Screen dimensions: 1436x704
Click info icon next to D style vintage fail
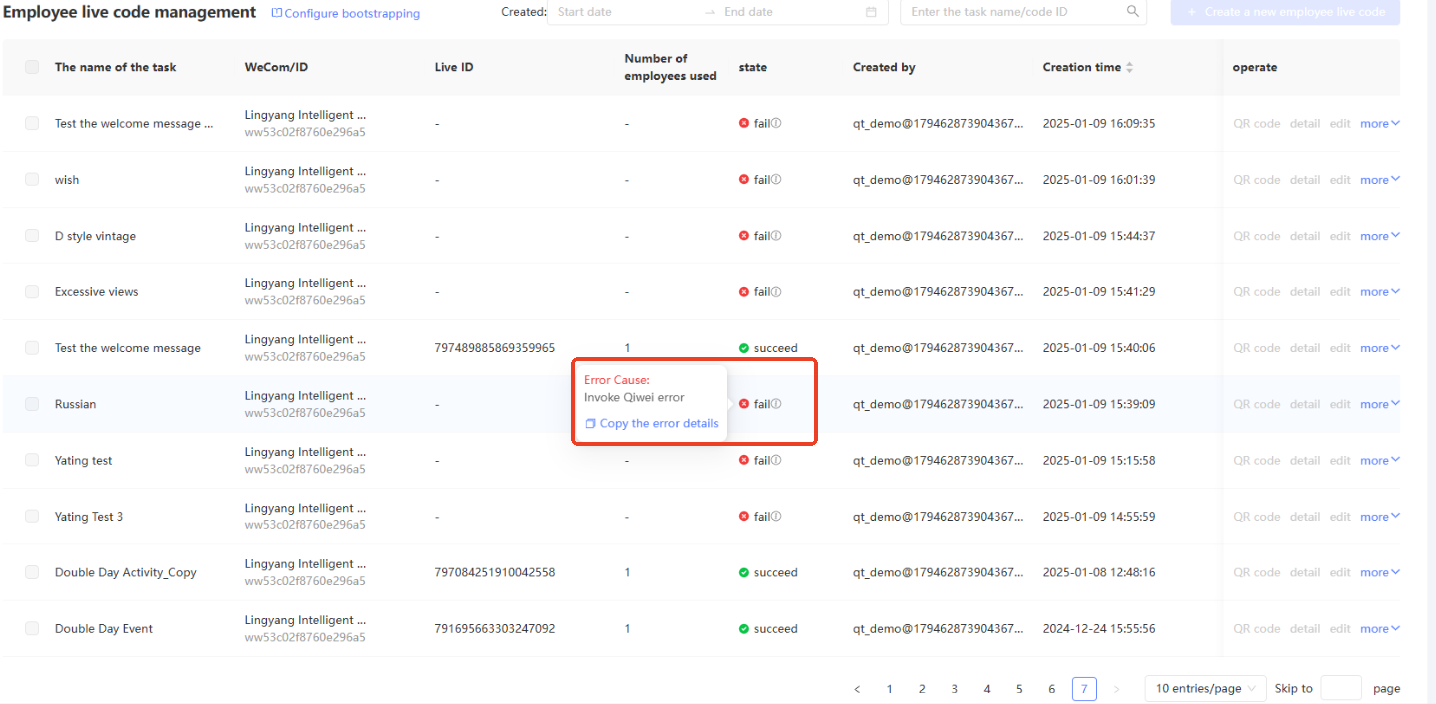[776, 236]
